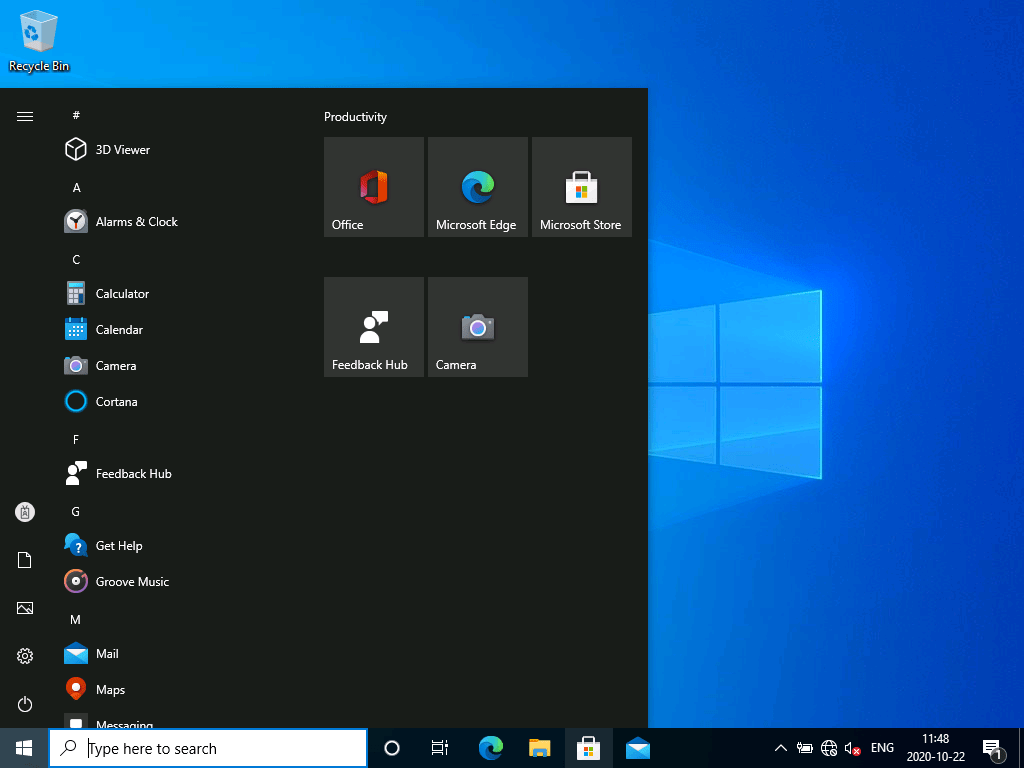The width and height of the screenshot is (1024, 768).
Task: Launch Microsoft Edge from the Productivity tiles
Action: [477, 187]
